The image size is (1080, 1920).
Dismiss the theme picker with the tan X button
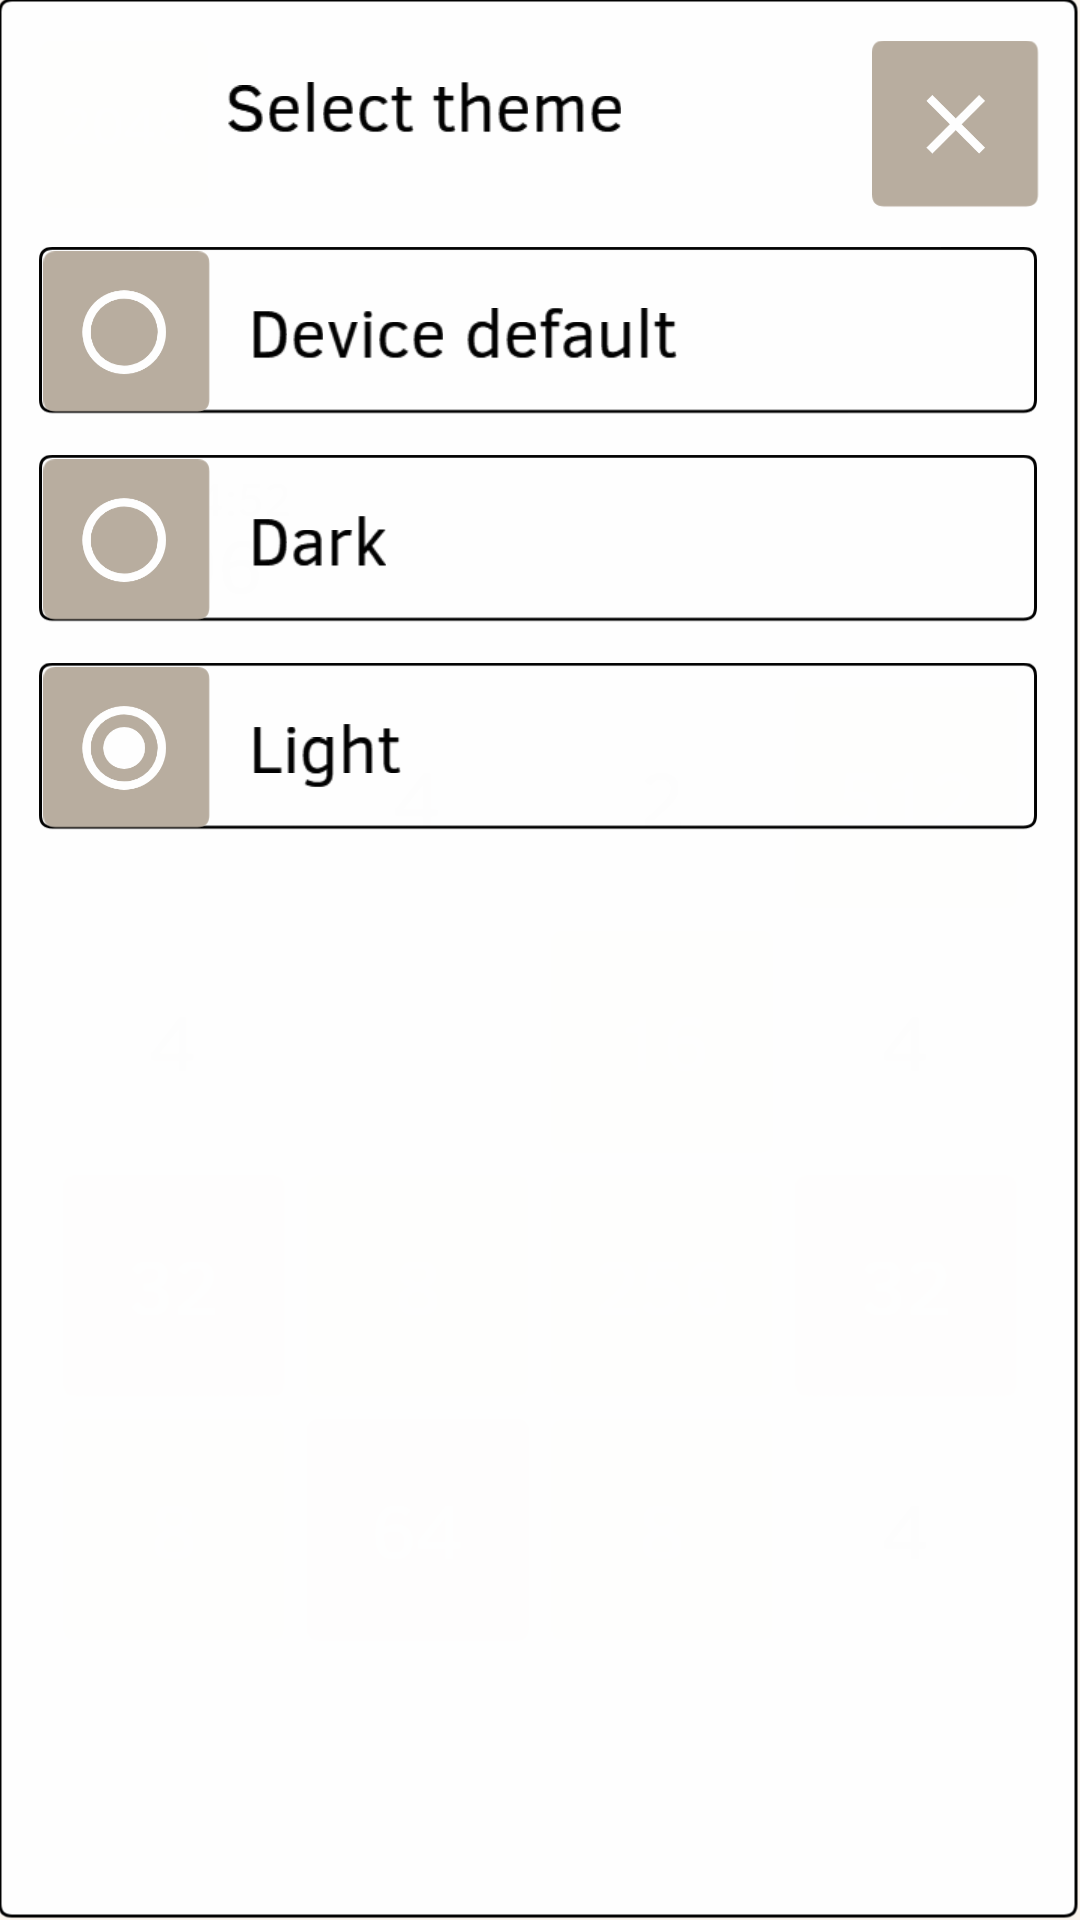click(954, 124)
